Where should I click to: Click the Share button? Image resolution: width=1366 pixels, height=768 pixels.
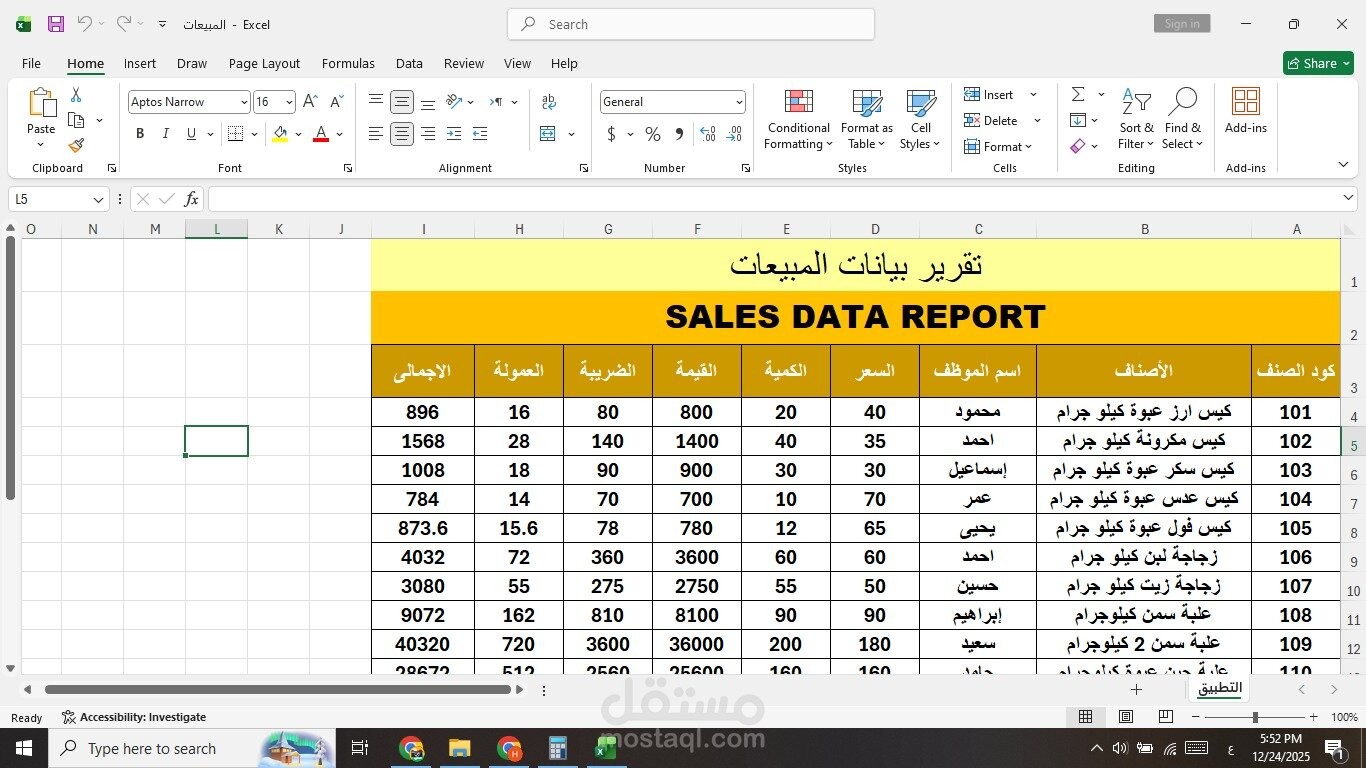(x=1317, y=63)
